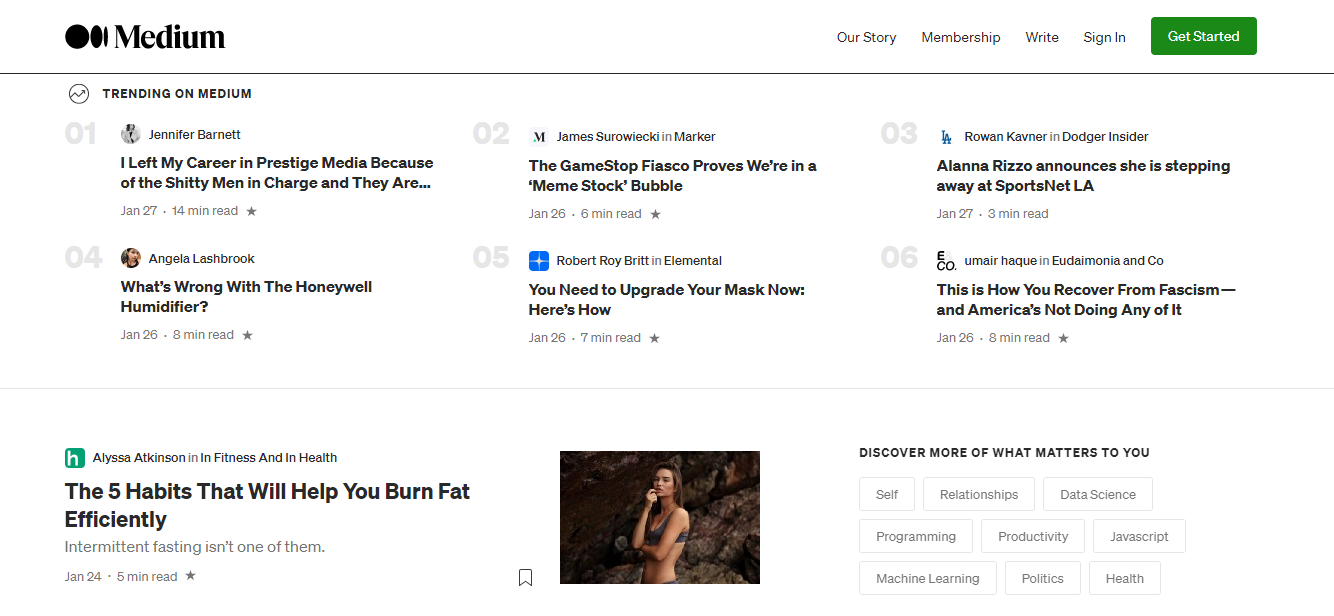Image resolution: width=1334 pixels, height=616 pixels.
Task: Select the Self topic tag
Action: (x=887, y=494)
